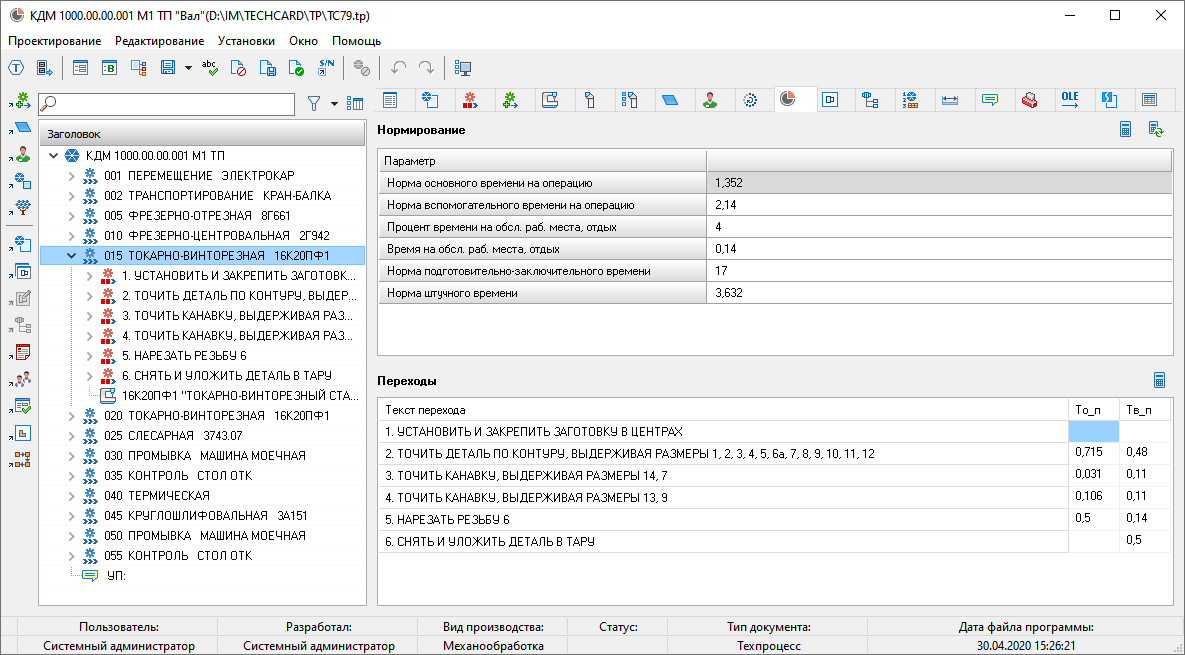Image resolution: width=1185 pixels, height=655 pixels.
Task: Click the calculator icon in Нормирование header
Action: 1126,129
